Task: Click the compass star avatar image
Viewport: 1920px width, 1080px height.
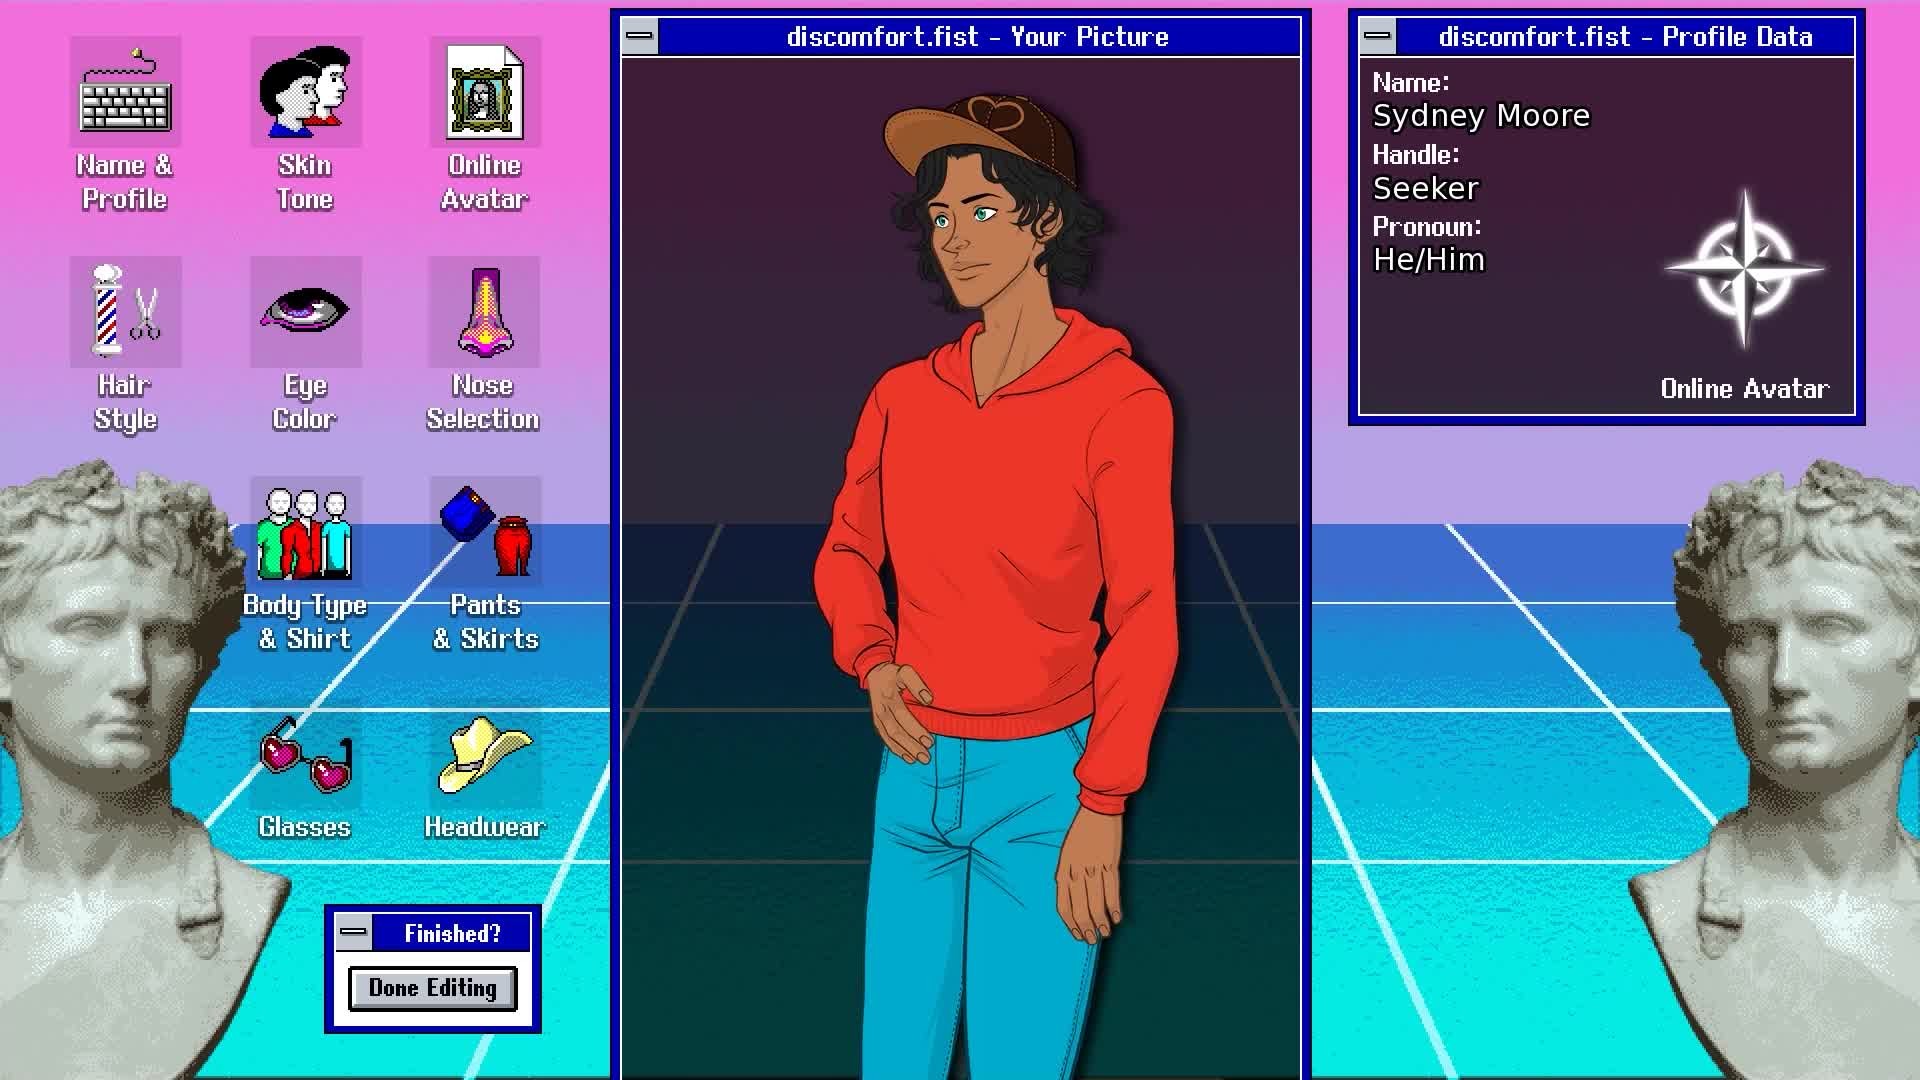Action: point(1744,269)
